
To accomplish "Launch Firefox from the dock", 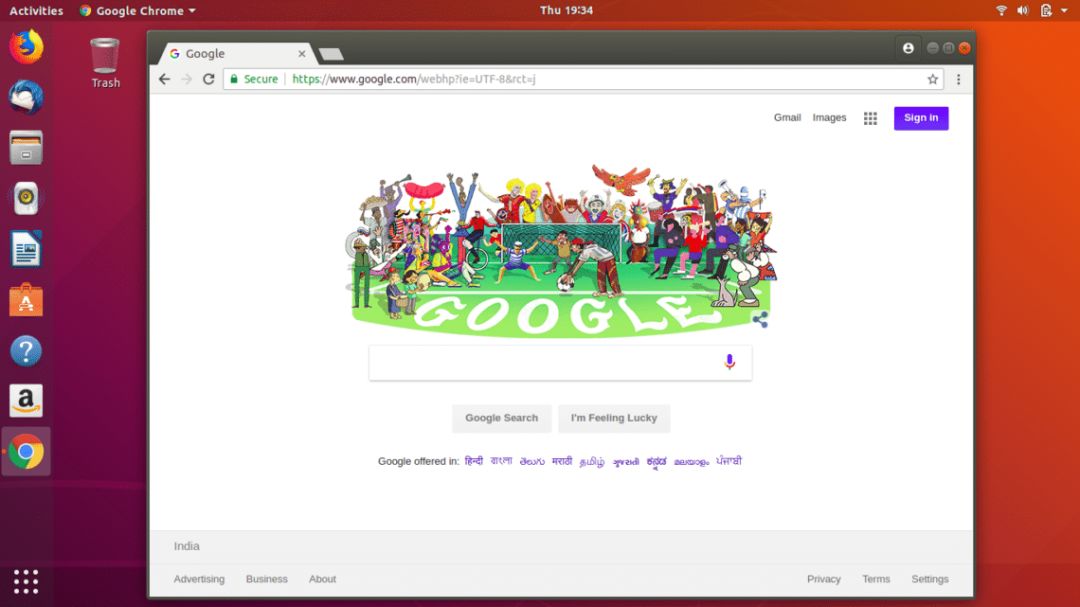I will coord(26,48).
